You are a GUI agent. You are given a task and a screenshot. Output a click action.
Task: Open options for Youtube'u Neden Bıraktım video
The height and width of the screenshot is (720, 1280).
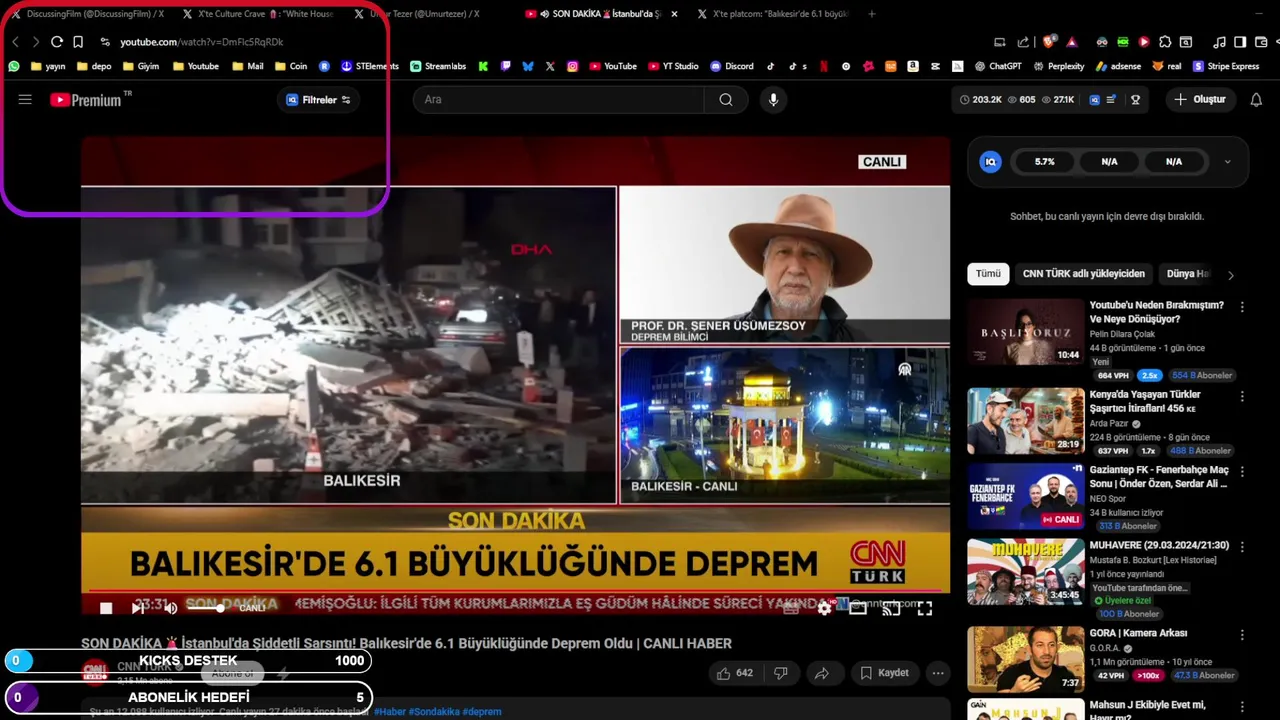(1242, 307)
